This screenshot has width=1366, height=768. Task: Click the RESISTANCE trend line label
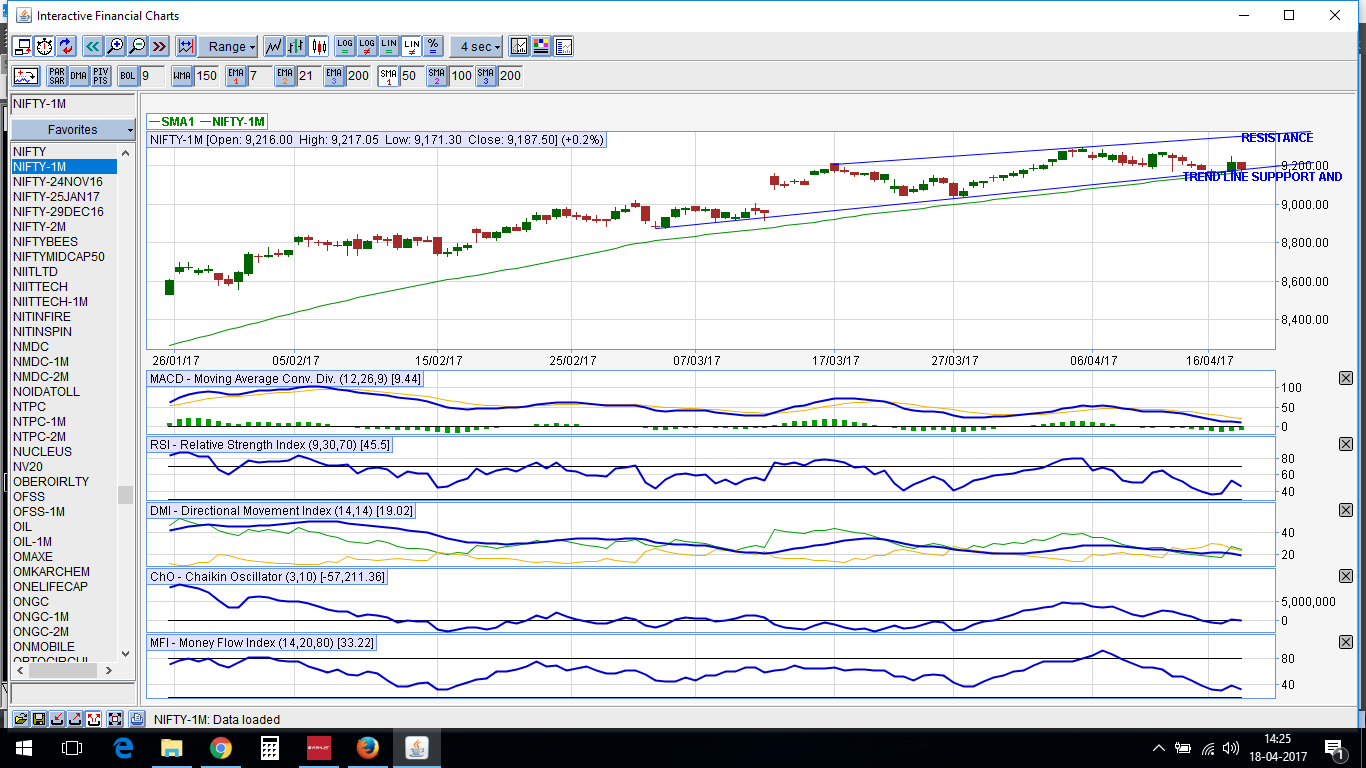tap(1277, 138)
